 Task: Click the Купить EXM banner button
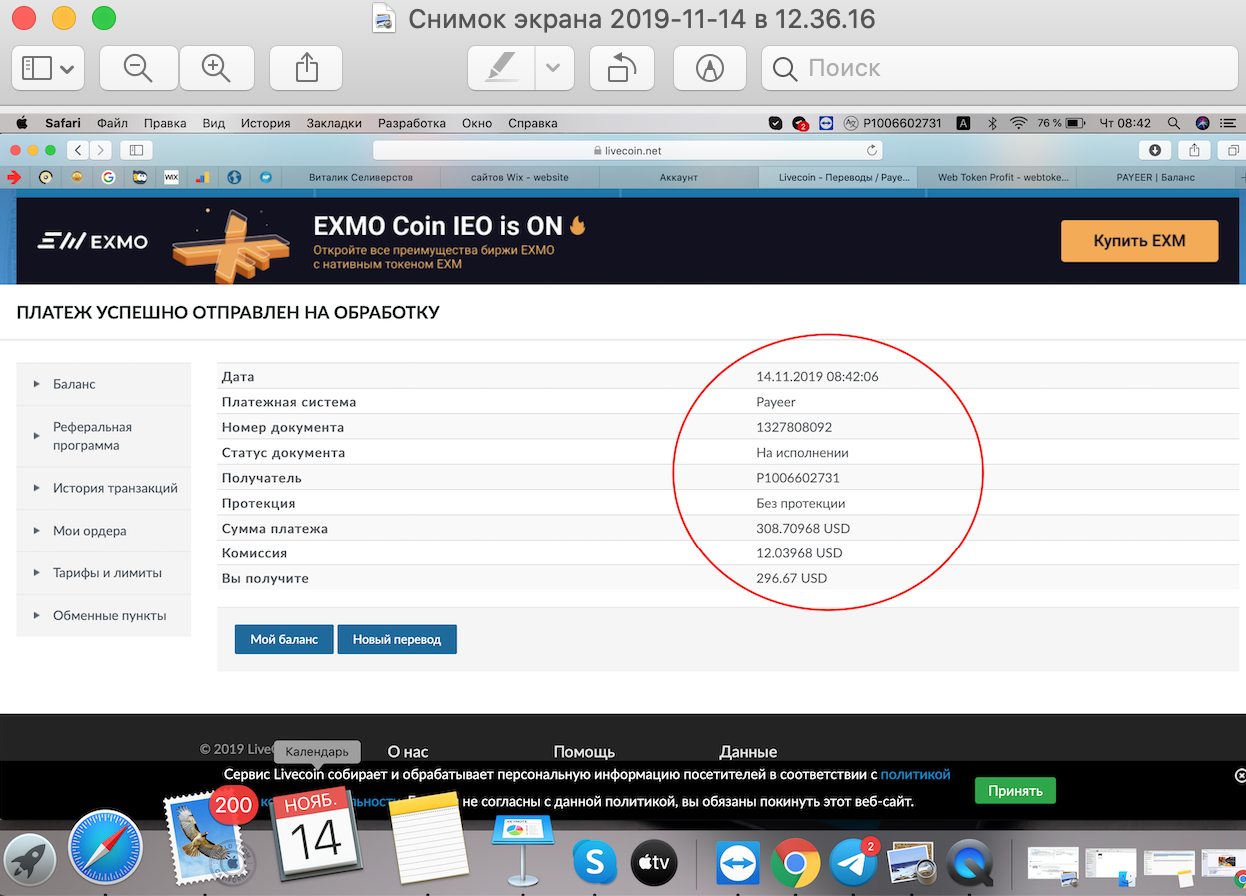click(x=1139, y=241)
